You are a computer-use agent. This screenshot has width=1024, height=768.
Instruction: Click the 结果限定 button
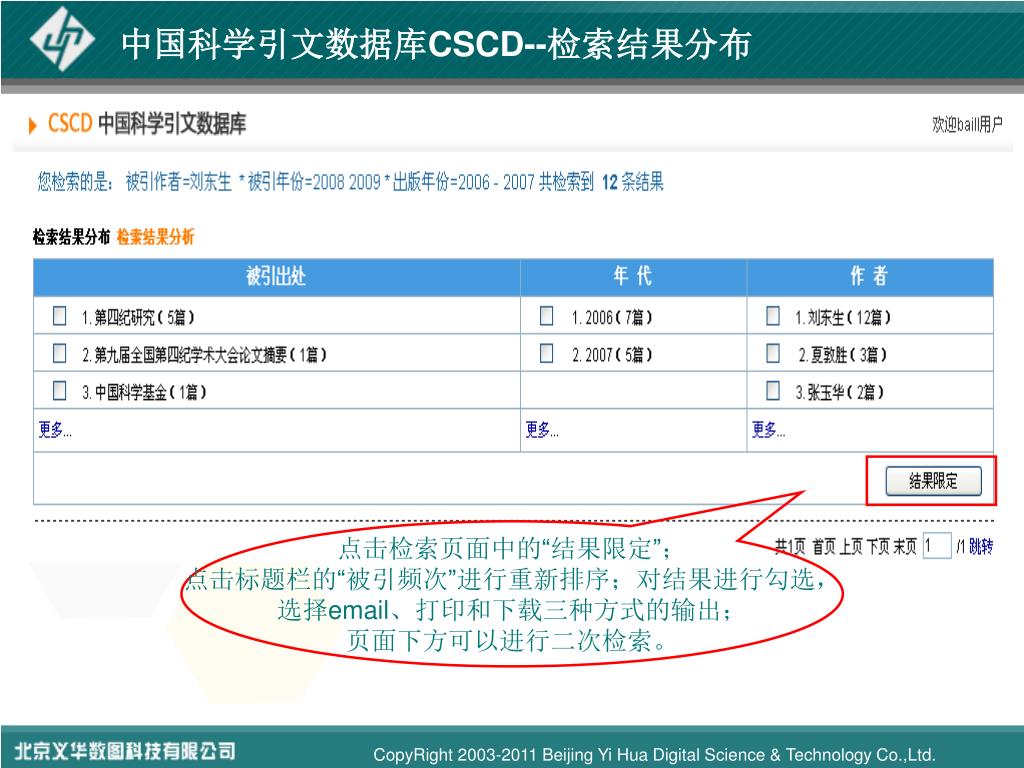[x=933, y=481]
